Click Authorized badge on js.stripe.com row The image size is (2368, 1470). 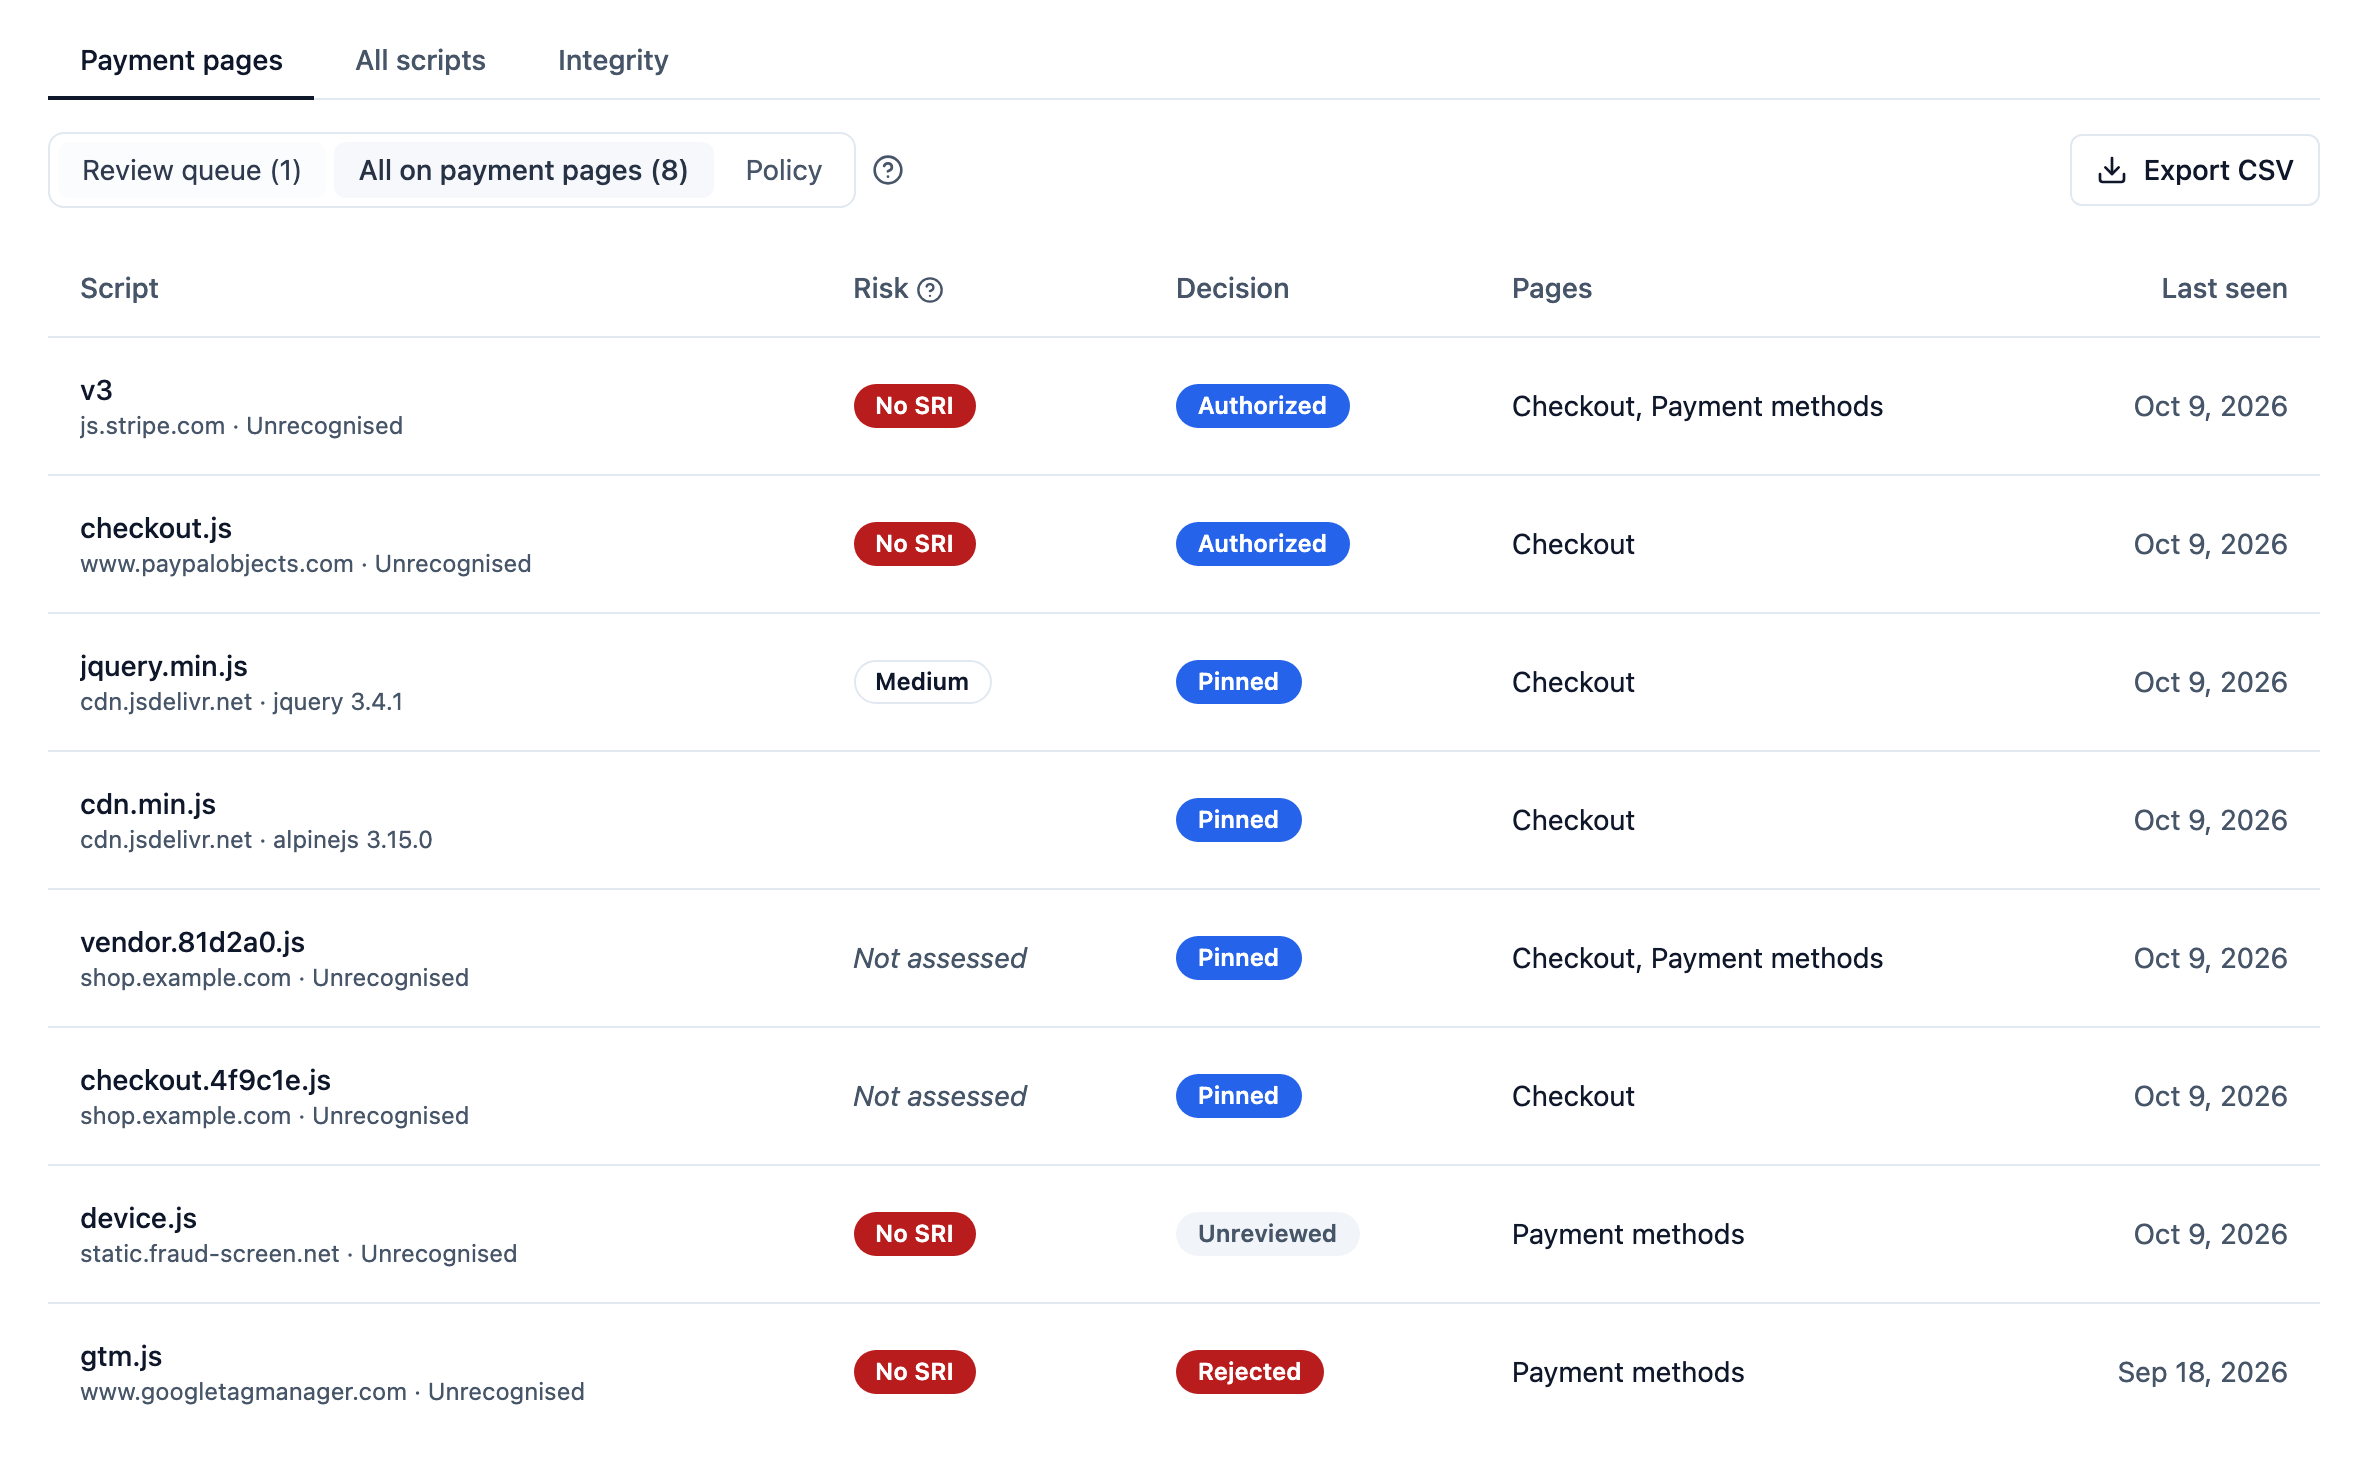[x=1262, y=406]
